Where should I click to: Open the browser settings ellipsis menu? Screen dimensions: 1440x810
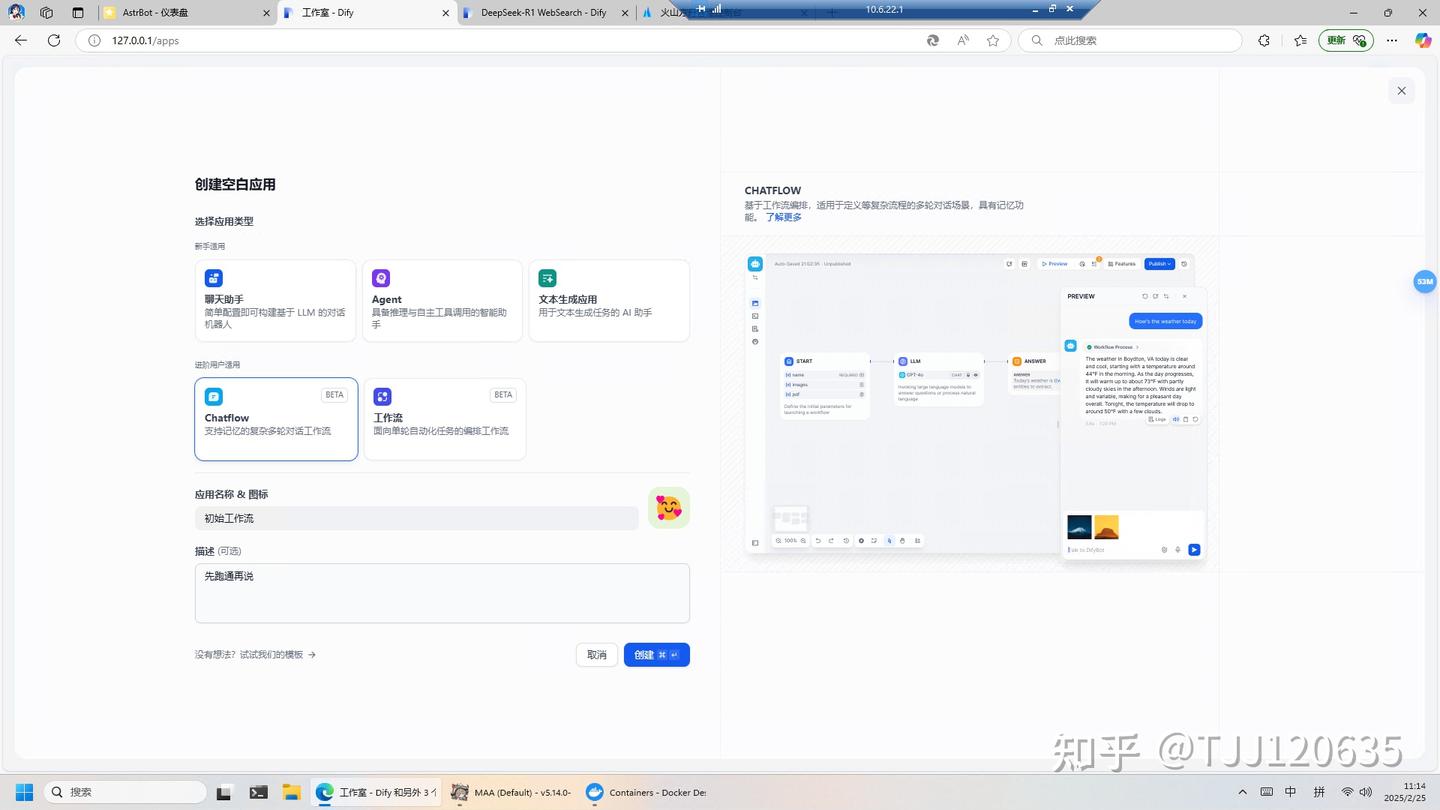point(1392,40)
